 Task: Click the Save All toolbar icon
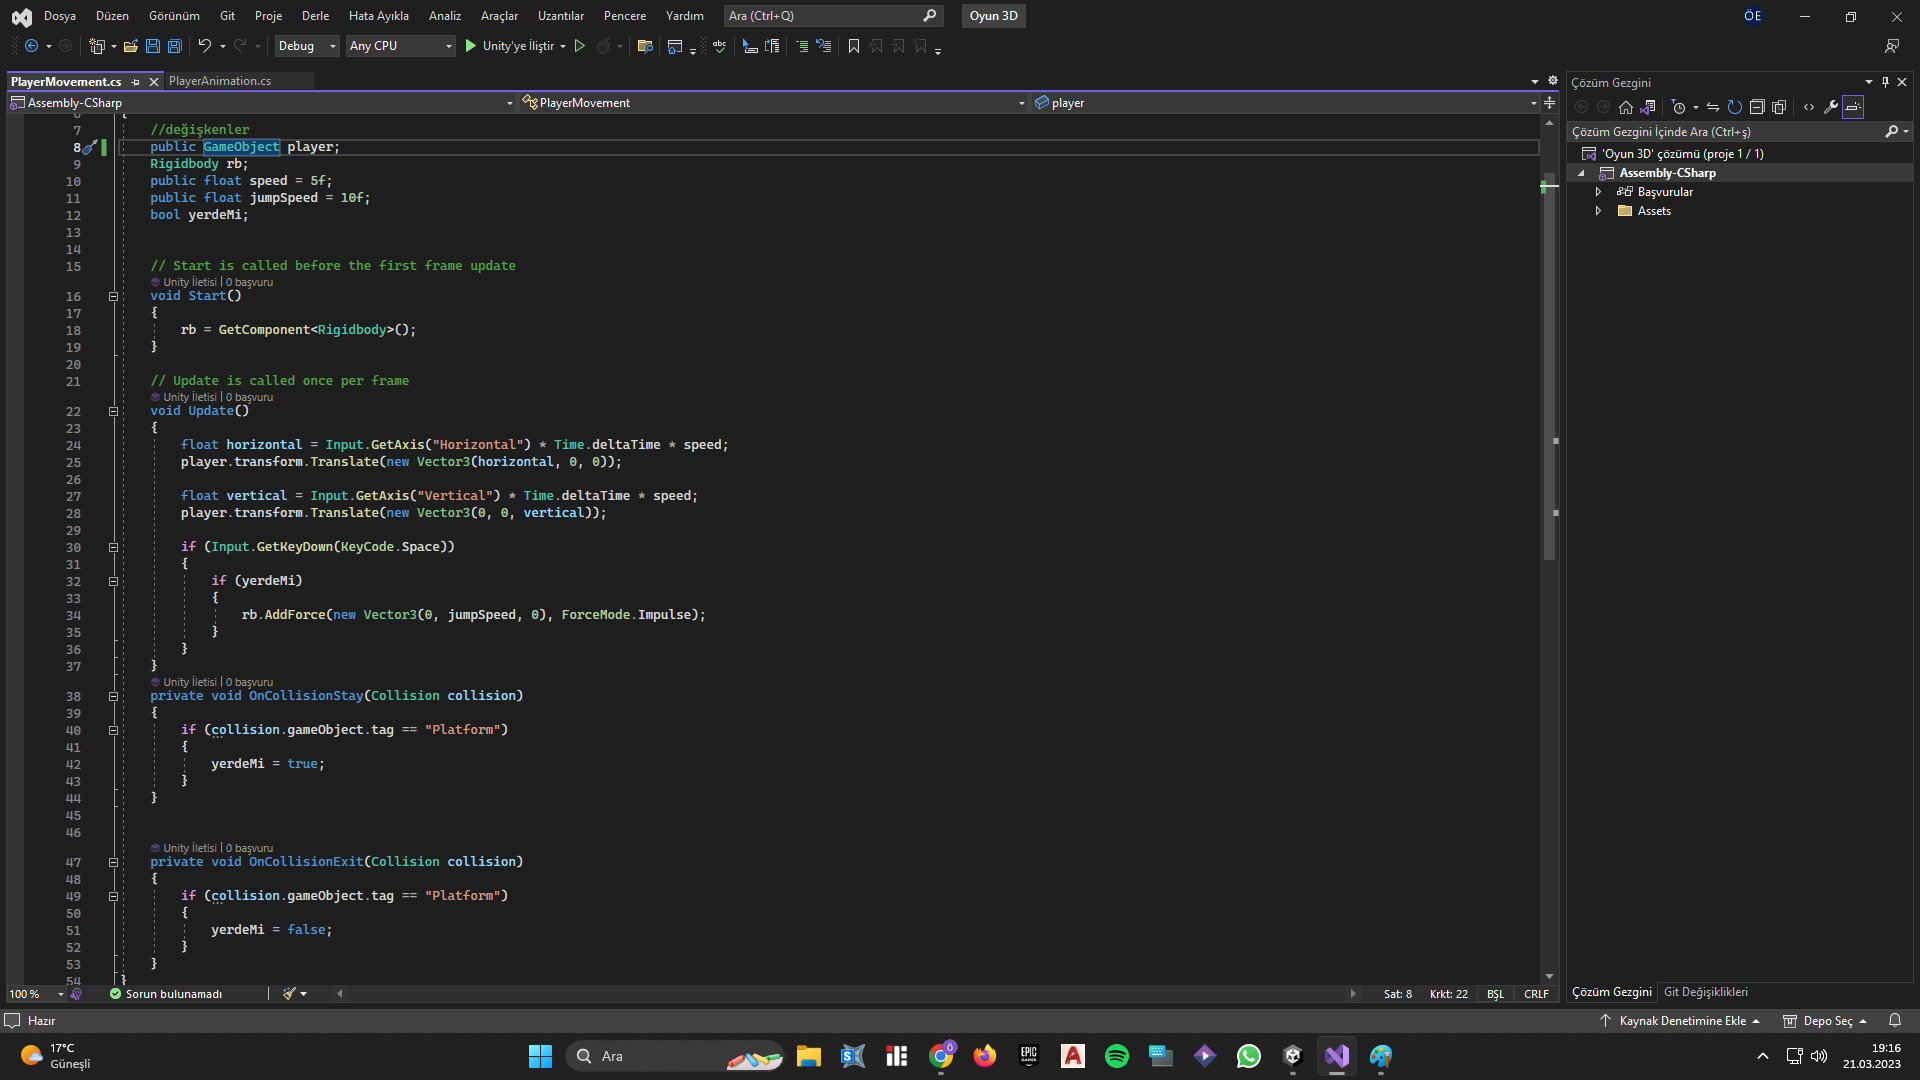175,46
